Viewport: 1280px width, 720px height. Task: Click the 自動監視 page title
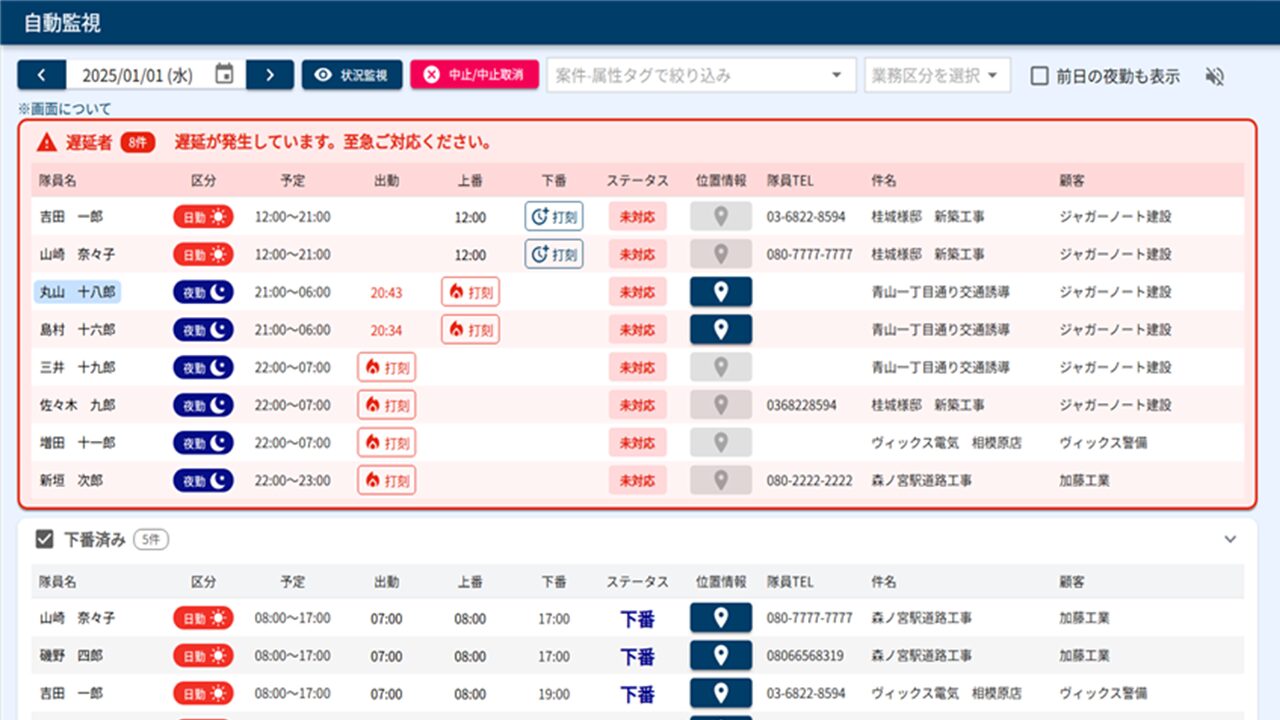61,23
